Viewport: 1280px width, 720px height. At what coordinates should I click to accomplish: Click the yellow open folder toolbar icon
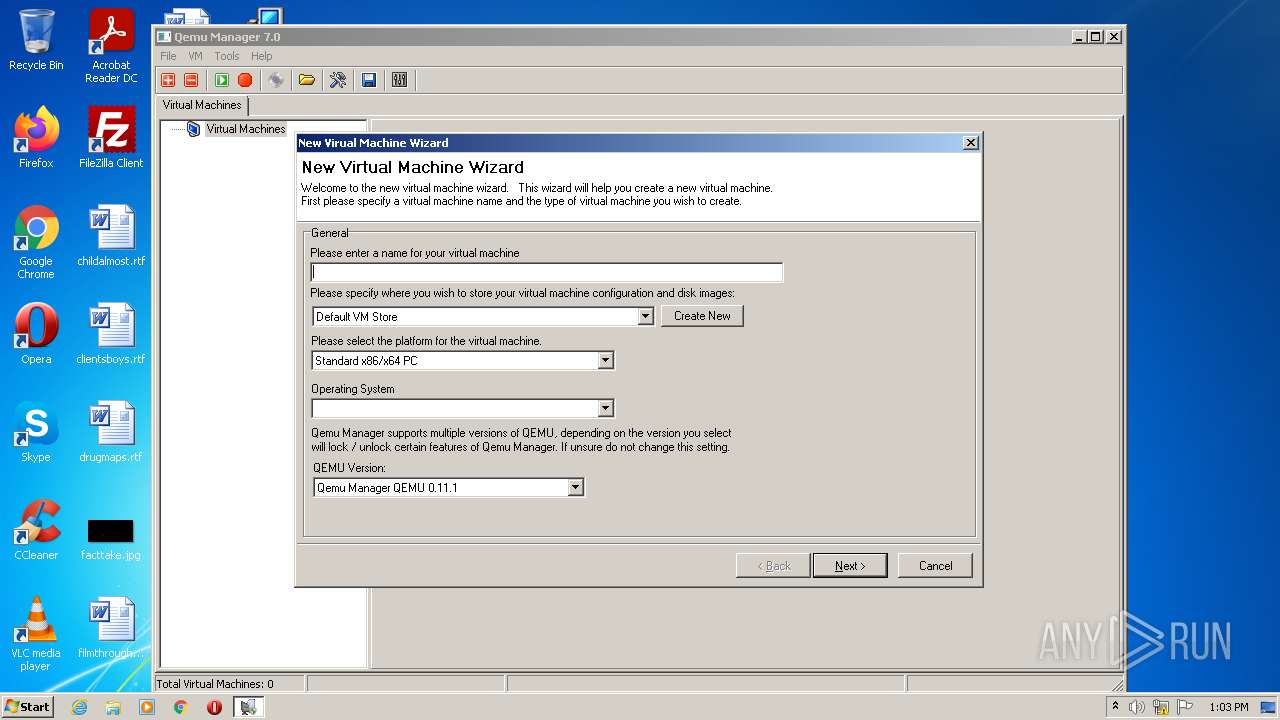tap(307, 80)
